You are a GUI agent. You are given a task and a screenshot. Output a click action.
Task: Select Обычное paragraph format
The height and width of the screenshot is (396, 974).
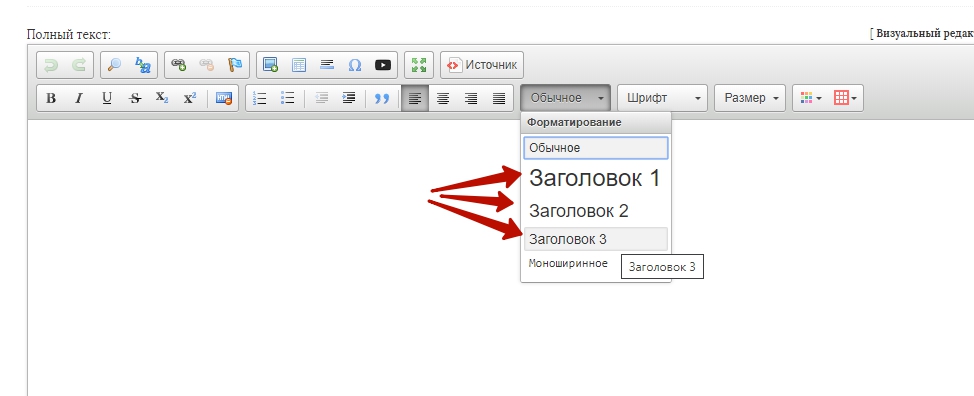point(596,148)
